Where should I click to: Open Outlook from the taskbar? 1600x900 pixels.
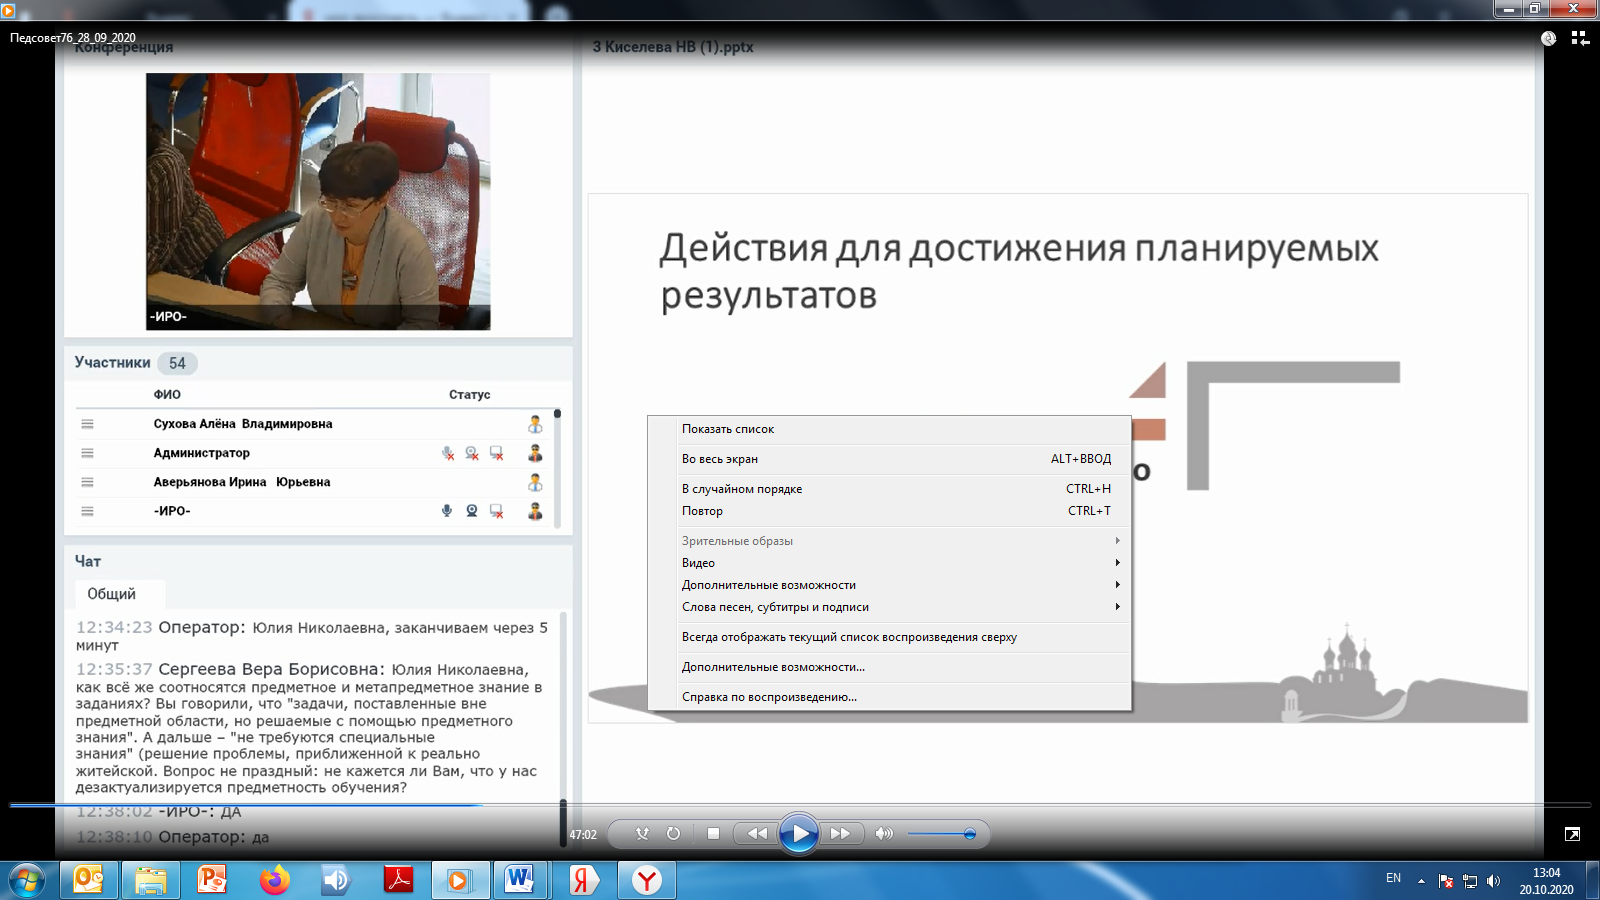(x=89, y=880)
